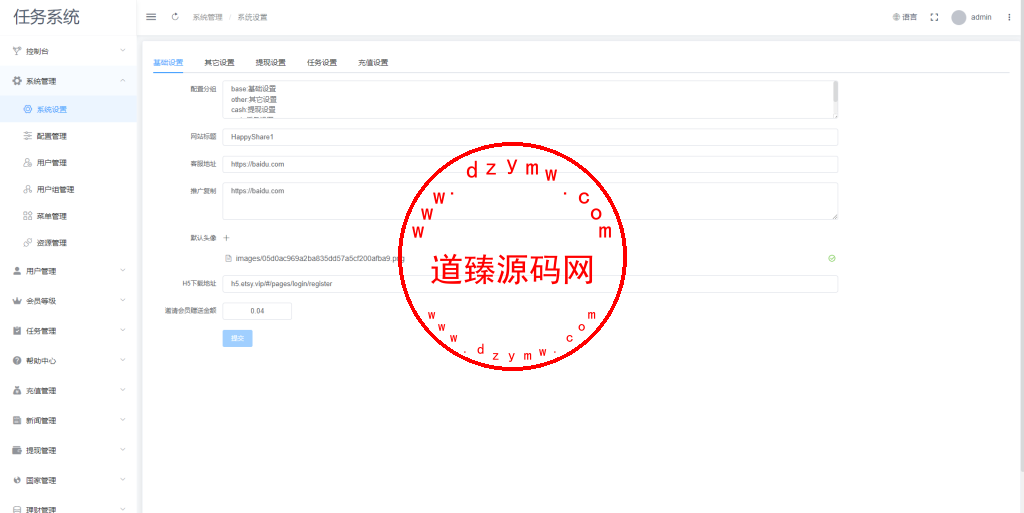Screen dimensions: 1024x513
Task: Click the blue 提交 submit button
Action: pyautogui.click(x=237, y=338)
